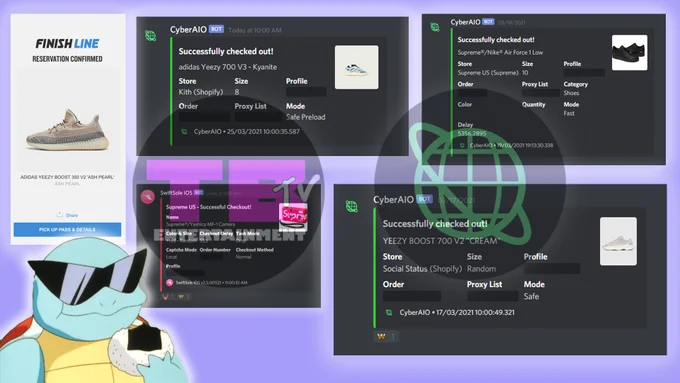The height and width of the screenshot is (383, 680).
Task: Click the Delay value "5356.2895"
Action: click(472, 134)
